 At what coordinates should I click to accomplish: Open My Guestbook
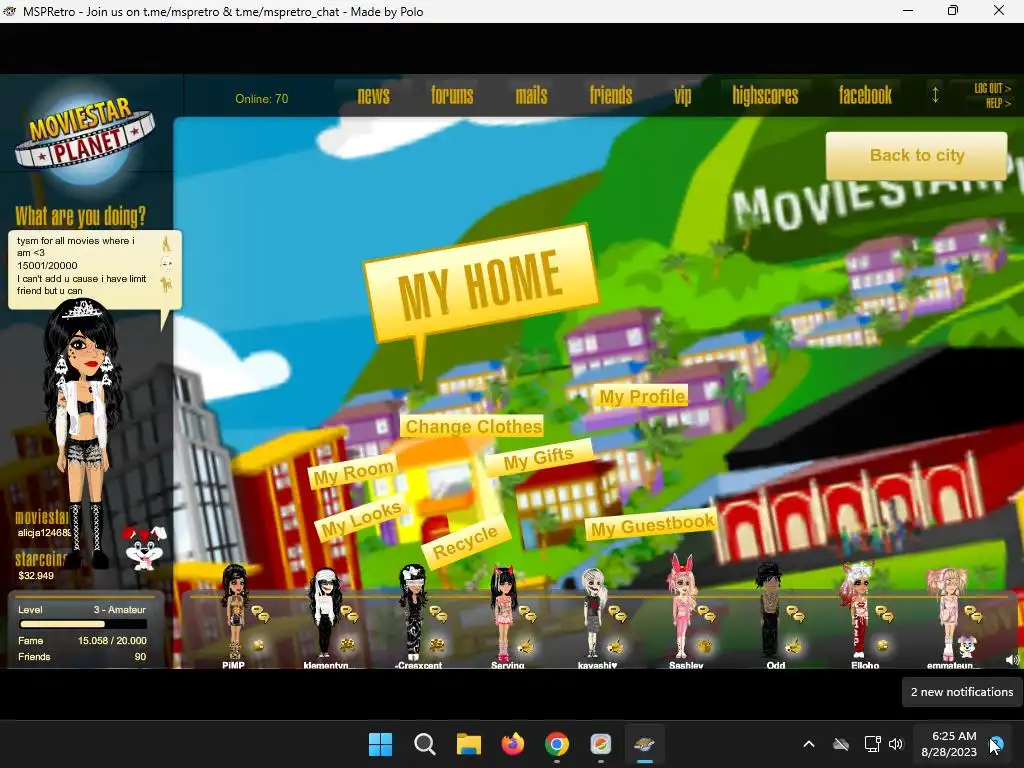pyautogui.click(x=652, y=526)
